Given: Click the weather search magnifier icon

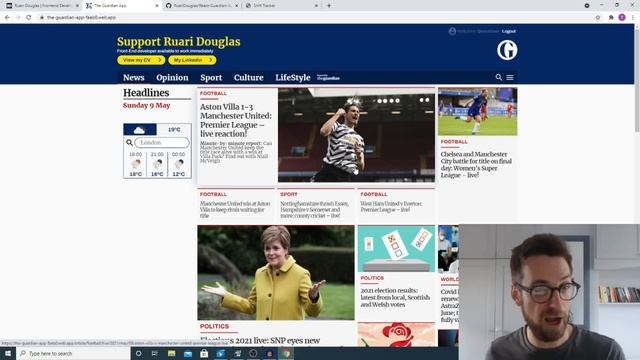Looking at the screenshot, I should pyautogui.click(x=129, y=142).
